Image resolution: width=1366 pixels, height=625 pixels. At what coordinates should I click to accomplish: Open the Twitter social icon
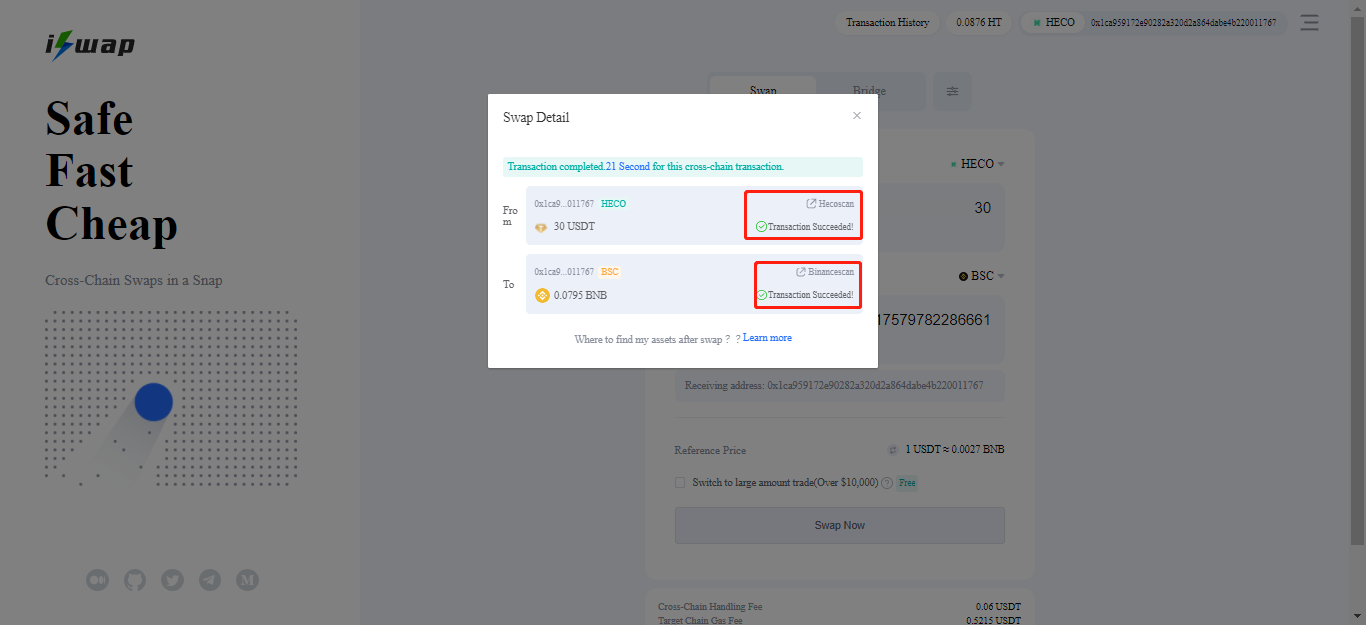173,579
